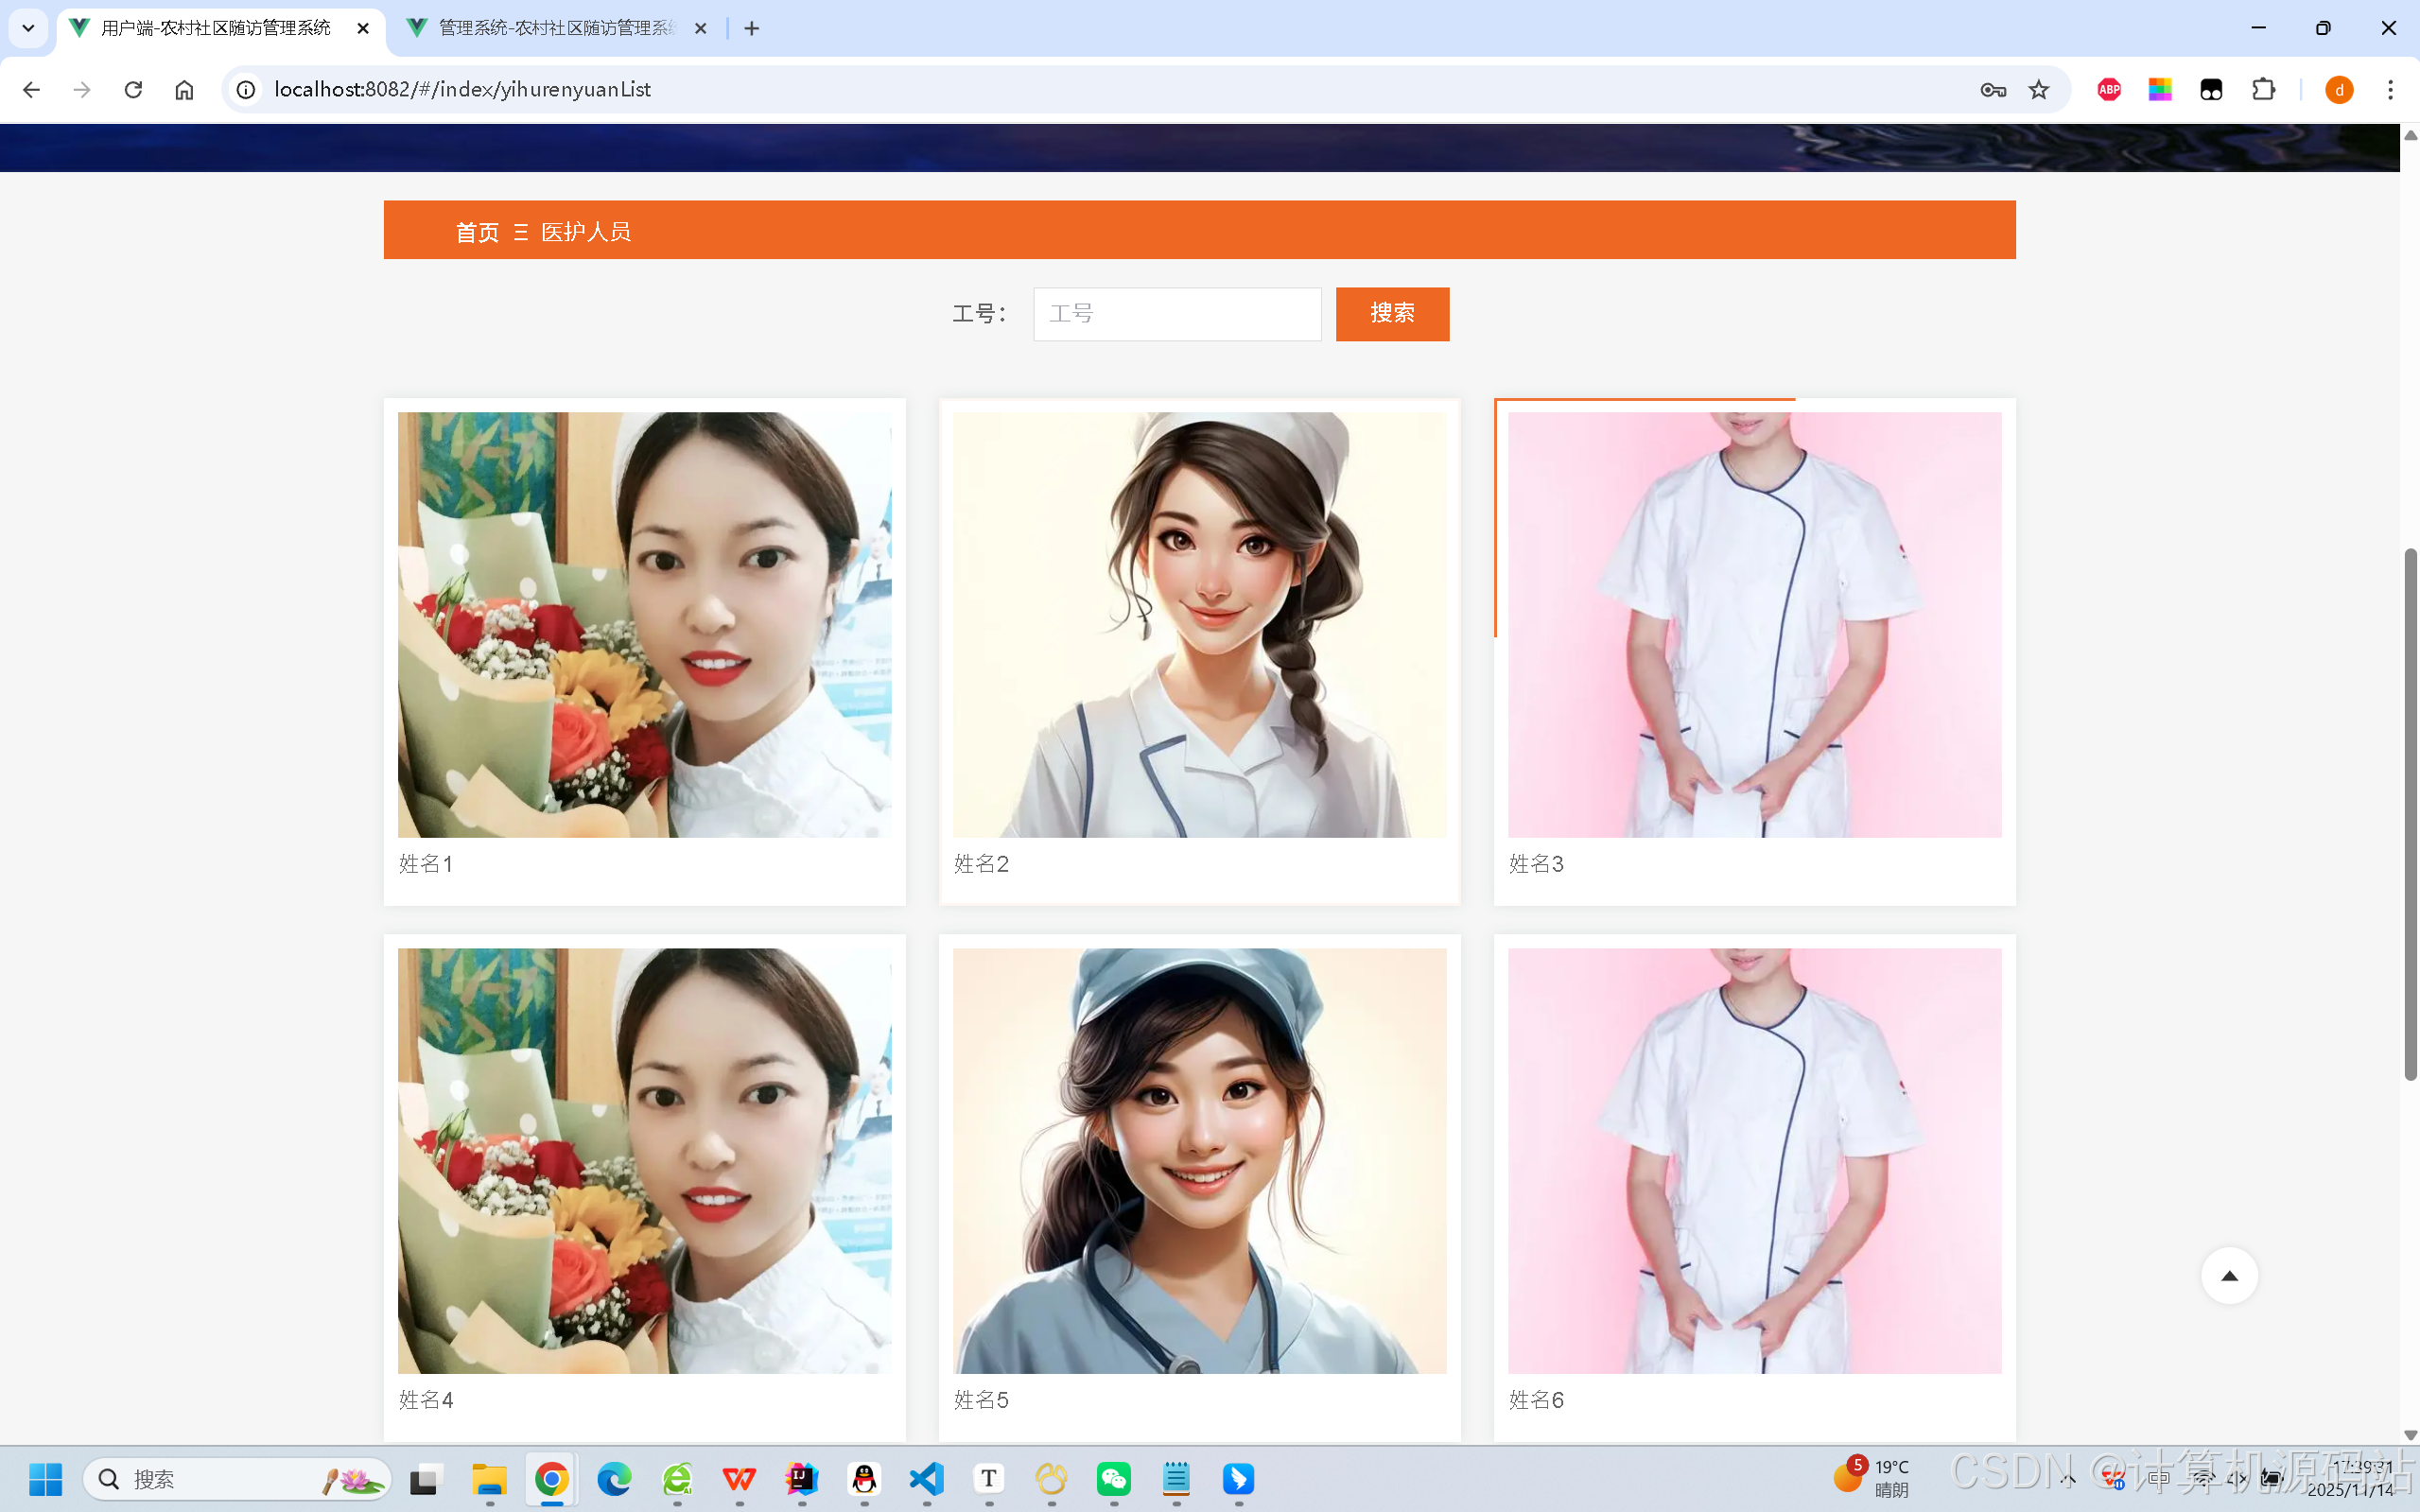Click the 姓名4 name label
This screenshot has width=2420, height=1512.
tap(426, 1400)
